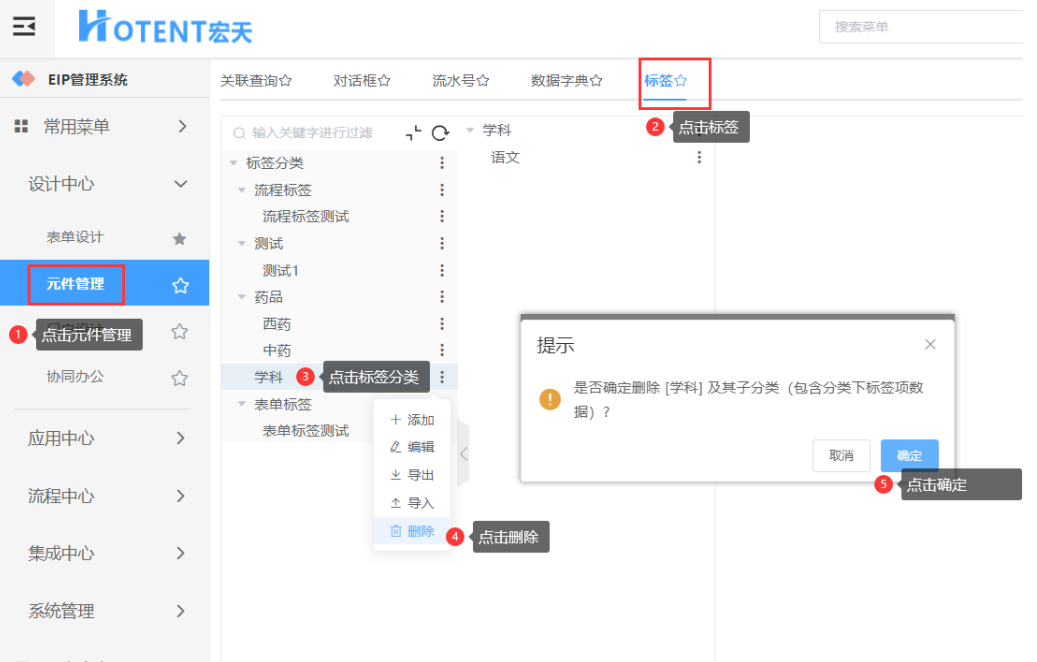Click 取消 to cancel deletion
Screen dimensions: 1037x662
(841, 455)
